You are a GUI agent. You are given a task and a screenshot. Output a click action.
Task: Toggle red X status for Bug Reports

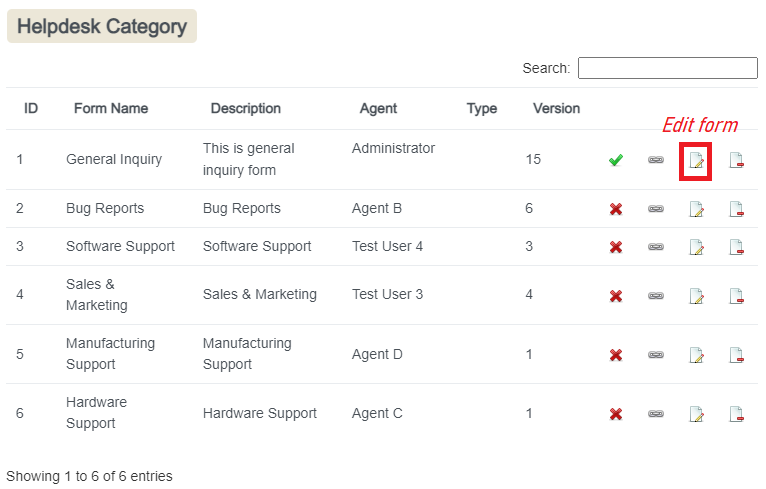pyautogui.click(x=616, y=209)
